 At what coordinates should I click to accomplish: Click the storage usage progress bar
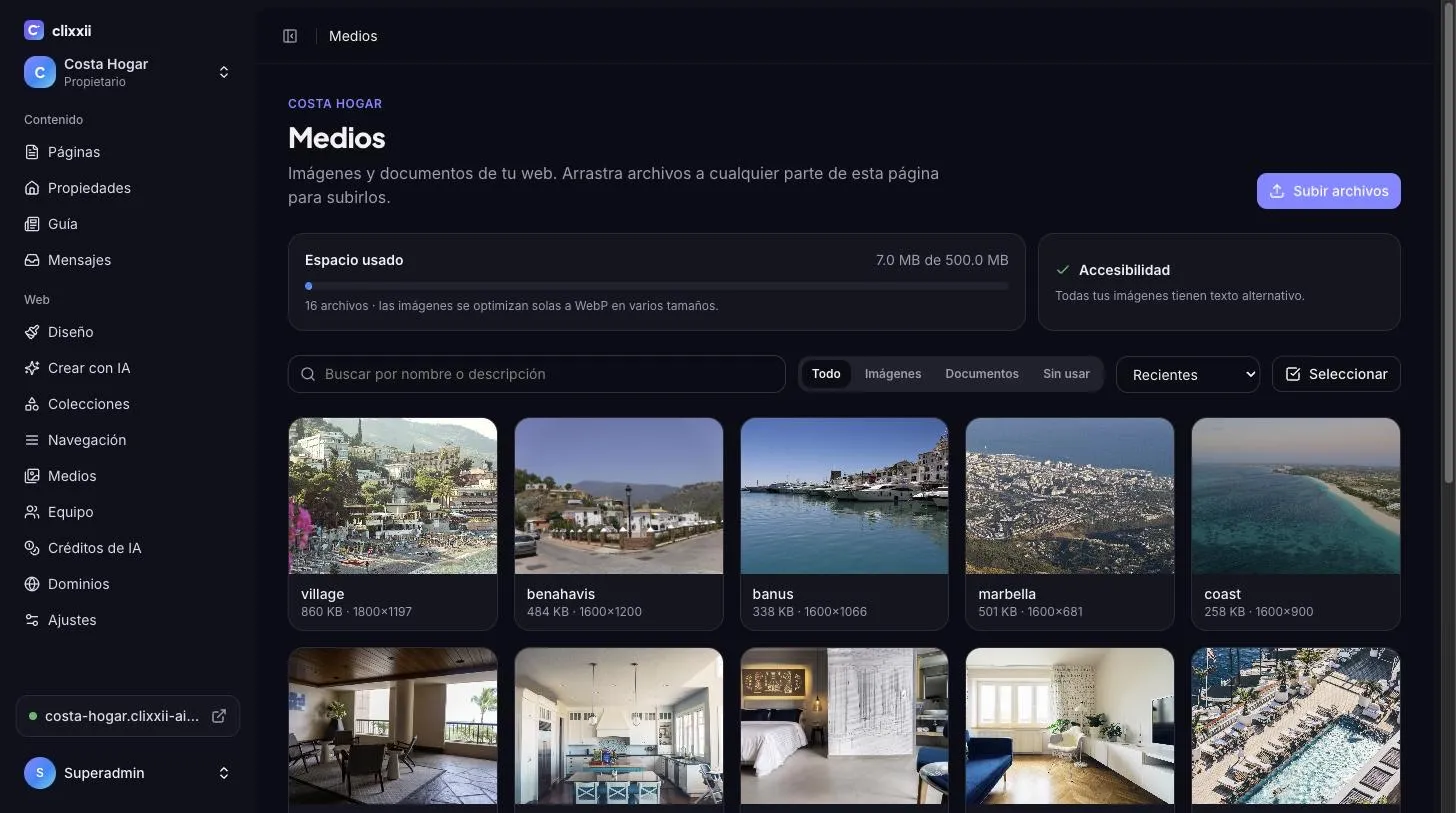click(657, 286)
